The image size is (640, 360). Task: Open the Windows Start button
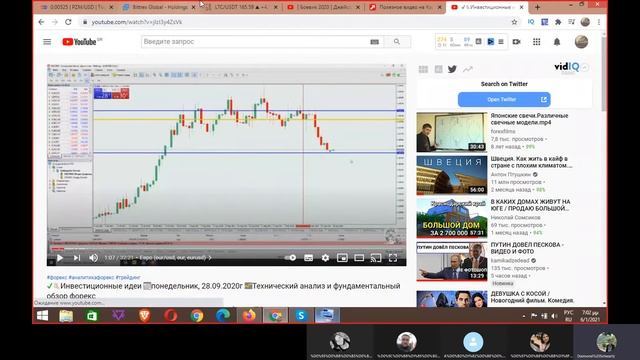coord(42,316)
